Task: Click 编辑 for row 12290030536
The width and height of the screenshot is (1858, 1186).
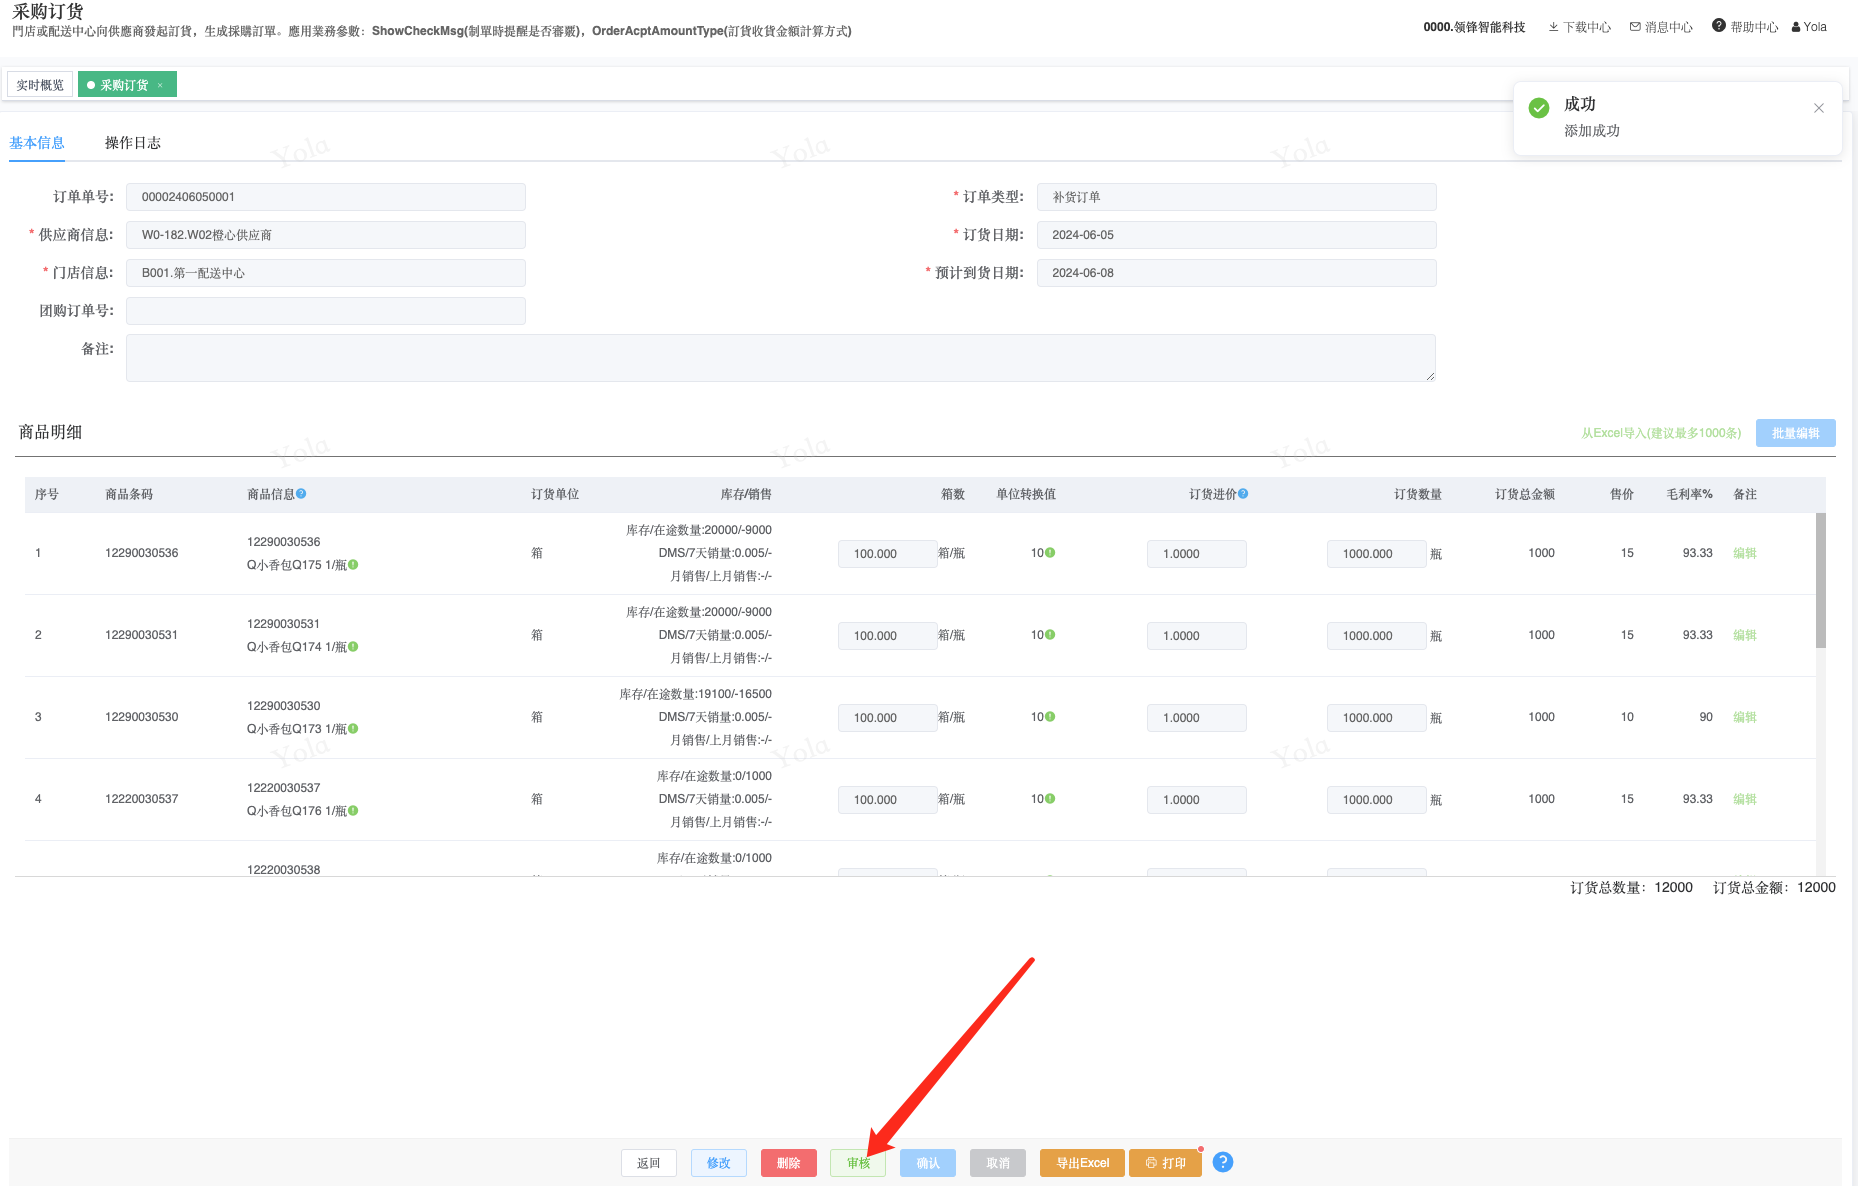Action: [1745, 553]
